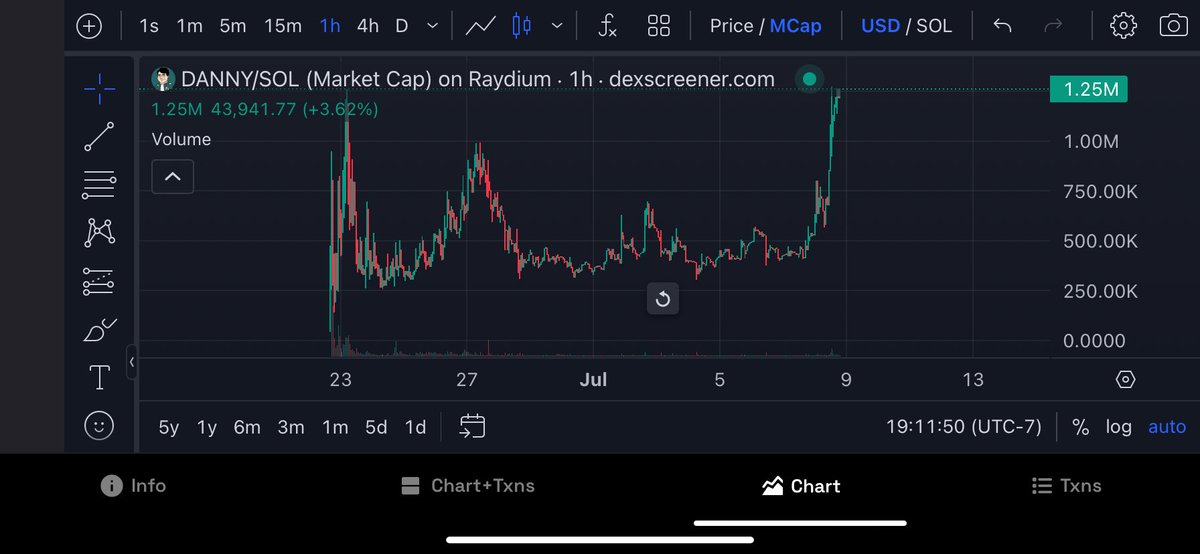The width and height of the screenshot is (1200, 554).
Task: Set the range to 3m
Action: (291, 427)
